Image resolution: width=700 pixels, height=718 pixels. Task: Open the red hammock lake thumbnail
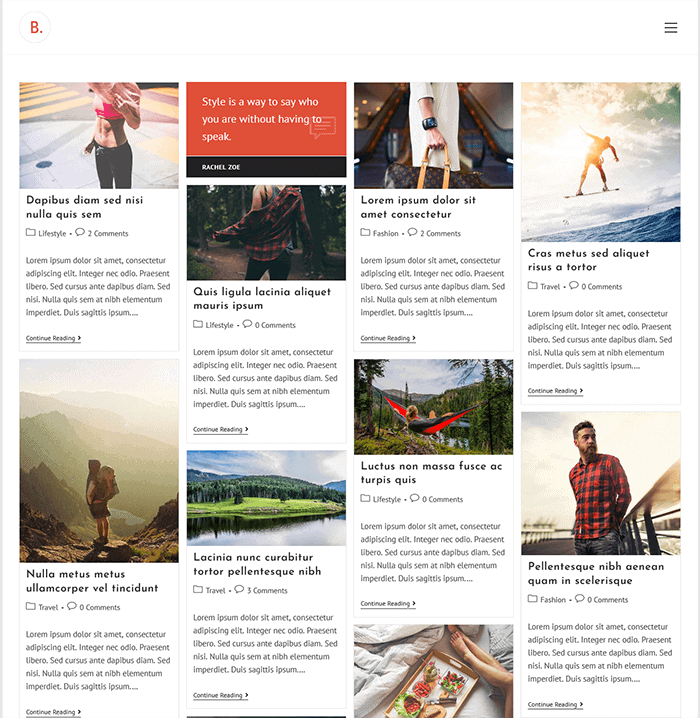coord(433,407)
